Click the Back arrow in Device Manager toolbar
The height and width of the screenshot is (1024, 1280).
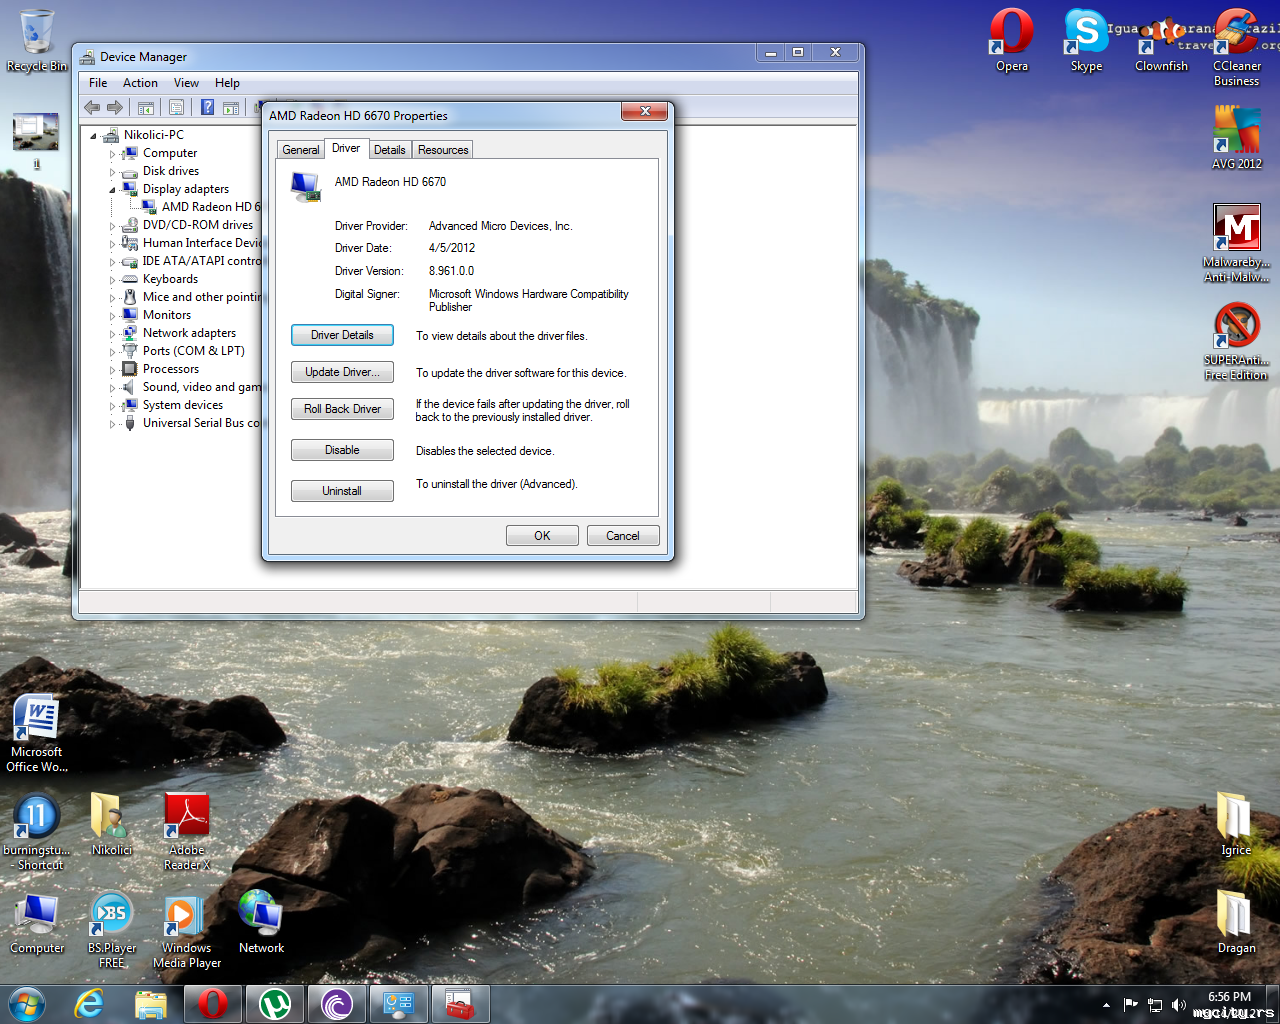[x=92, y=108]
